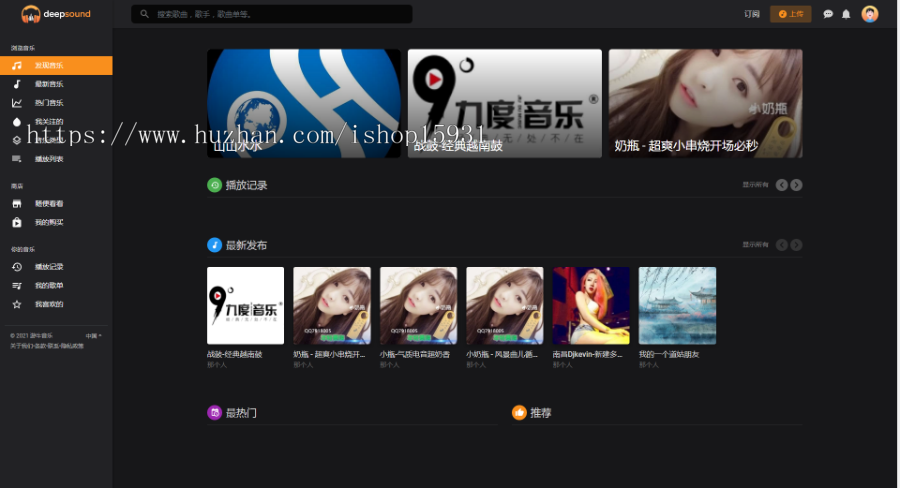The height and width of the screenshot is (488, 900).
Task: Click 显示所有 in 最新发布 section
Action: (x=755, y=245)
